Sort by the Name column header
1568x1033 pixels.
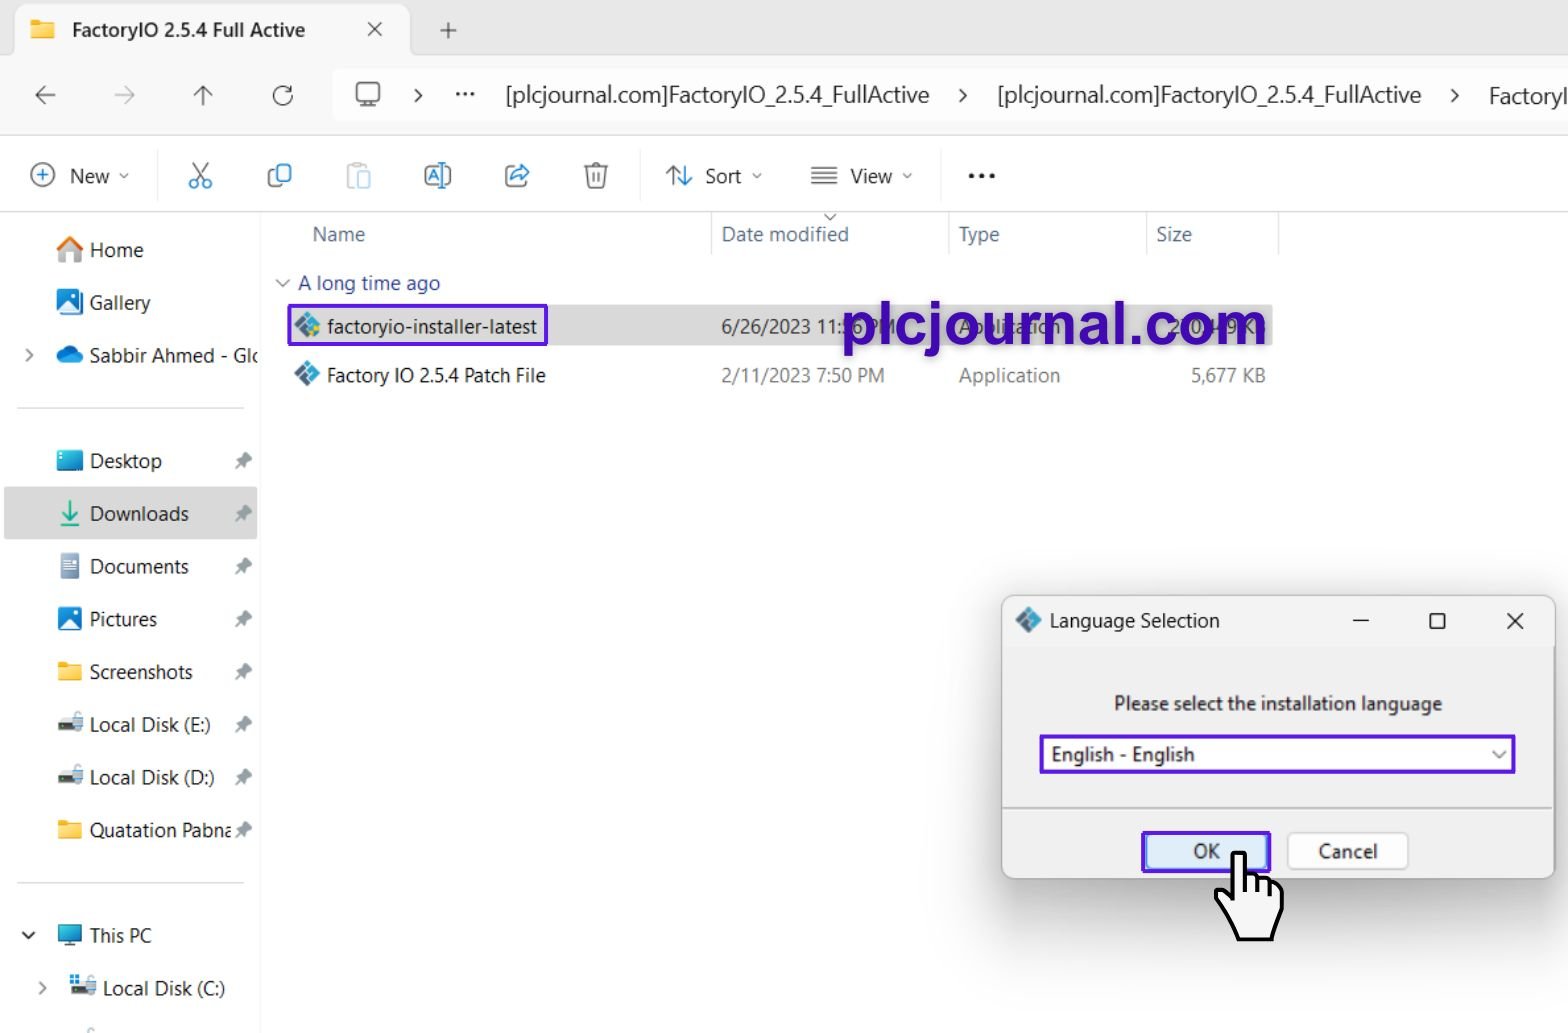point(339,234)
